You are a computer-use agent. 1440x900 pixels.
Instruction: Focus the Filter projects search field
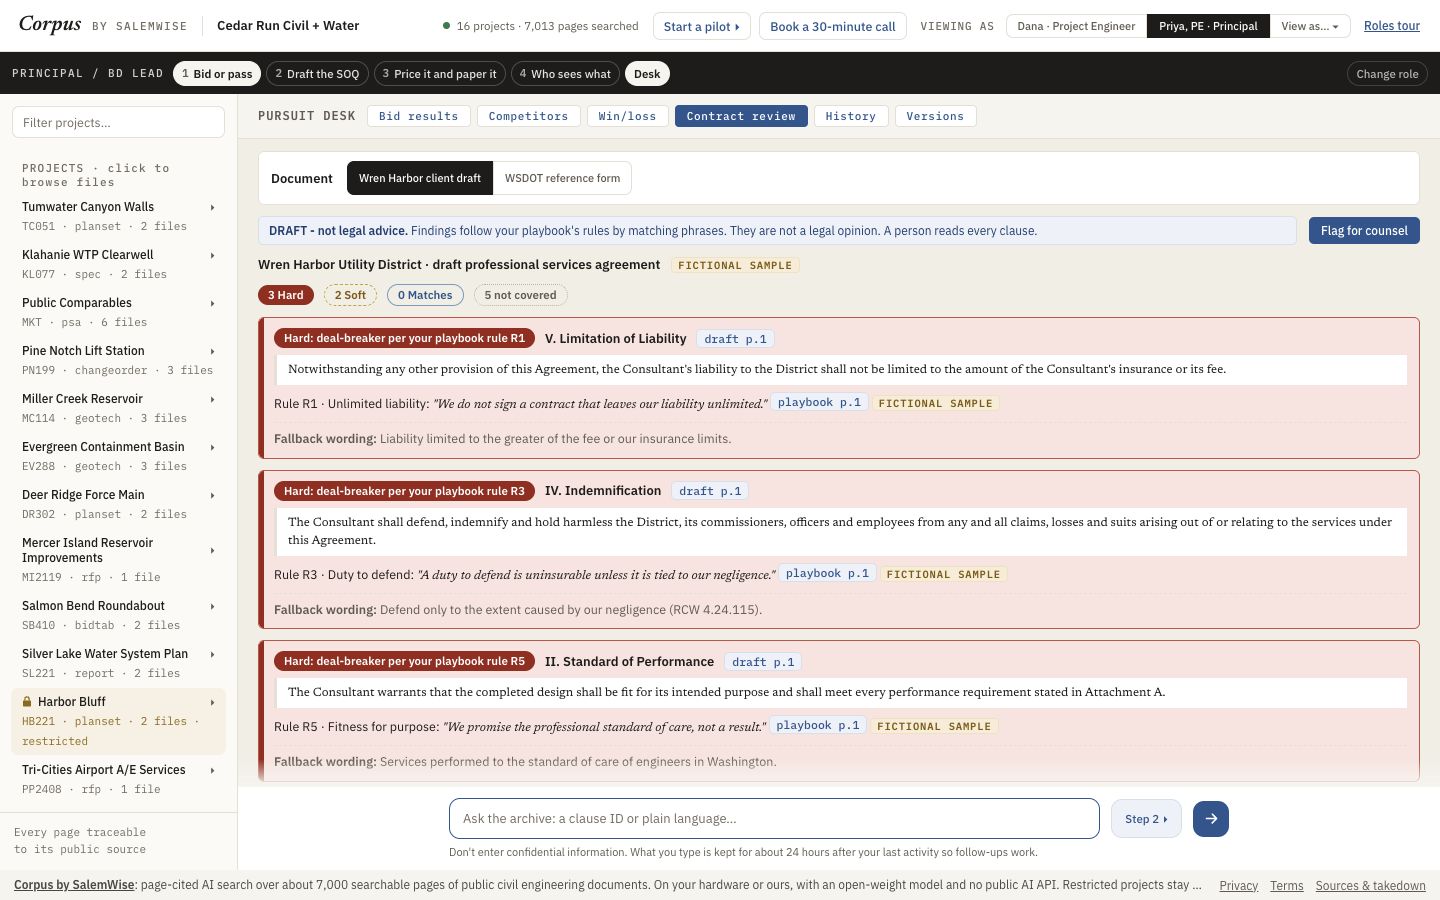coord(118,122)
